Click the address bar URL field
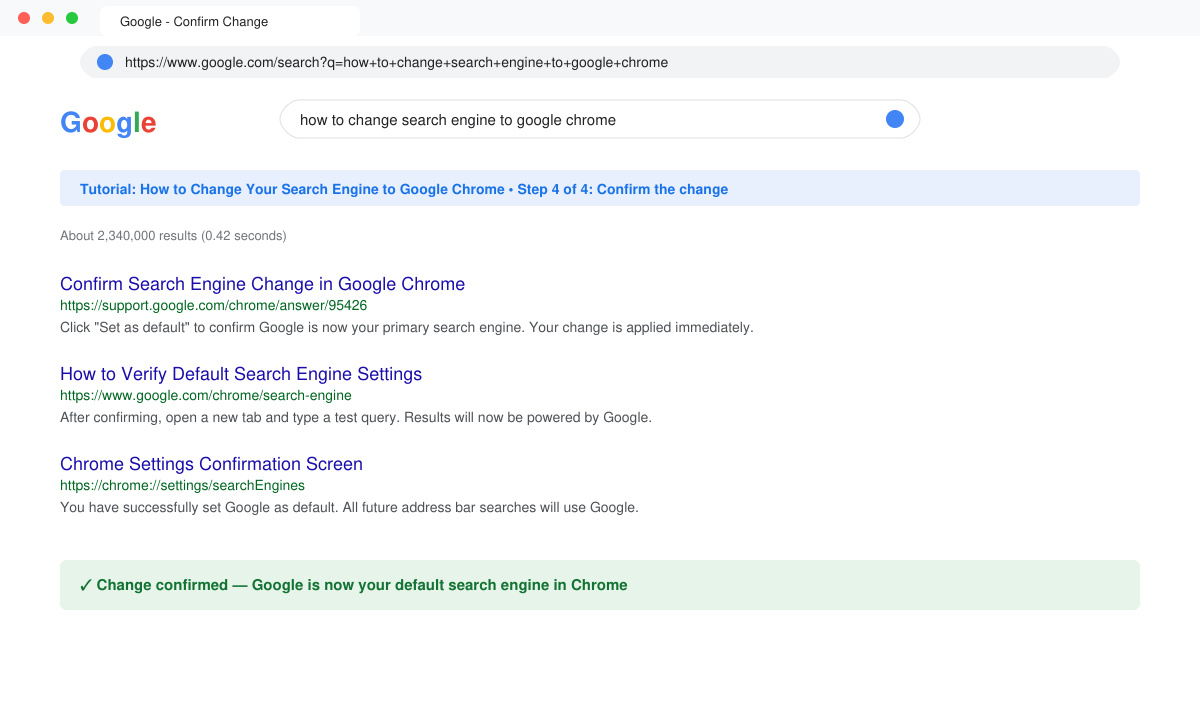 click(600, 62)
